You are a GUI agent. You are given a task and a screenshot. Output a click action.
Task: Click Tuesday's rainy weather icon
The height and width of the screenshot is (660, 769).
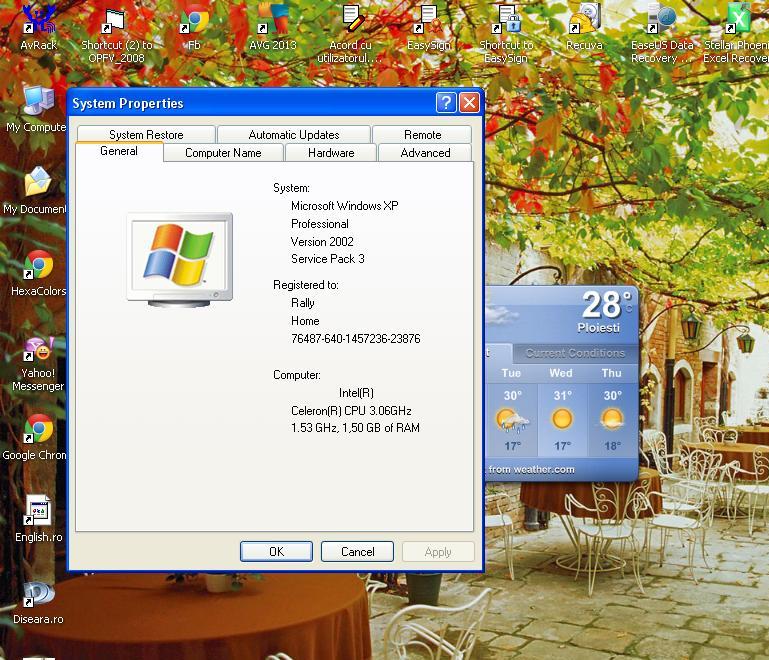[513, 420]
